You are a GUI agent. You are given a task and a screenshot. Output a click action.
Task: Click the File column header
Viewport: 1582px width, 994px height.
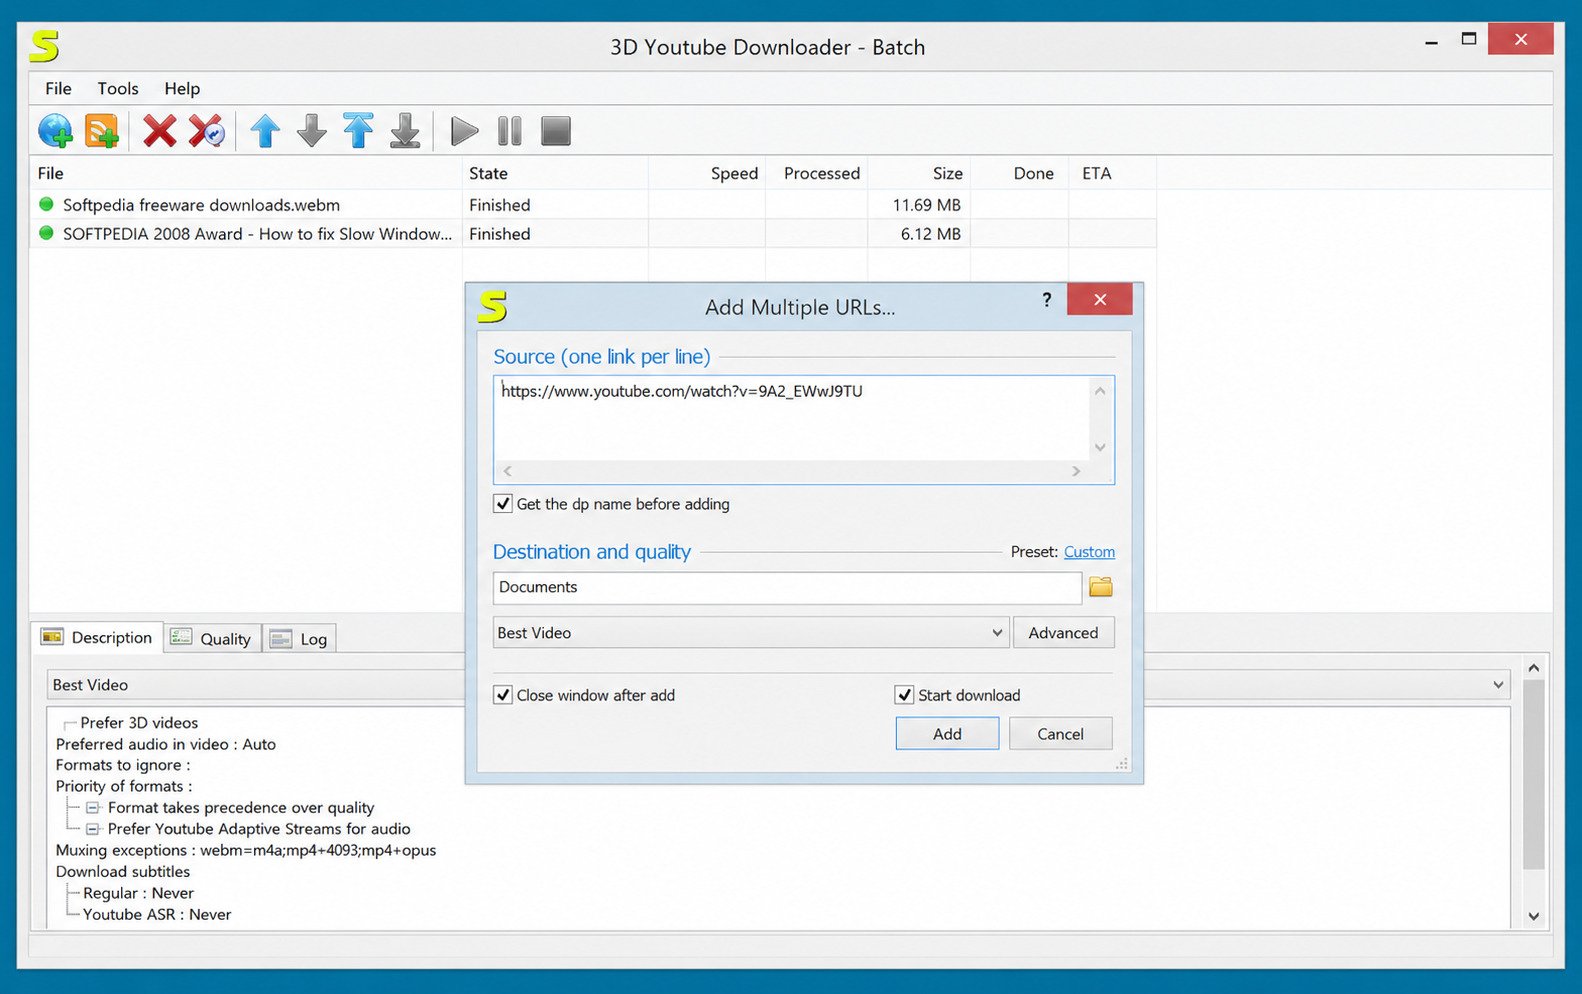245,173
